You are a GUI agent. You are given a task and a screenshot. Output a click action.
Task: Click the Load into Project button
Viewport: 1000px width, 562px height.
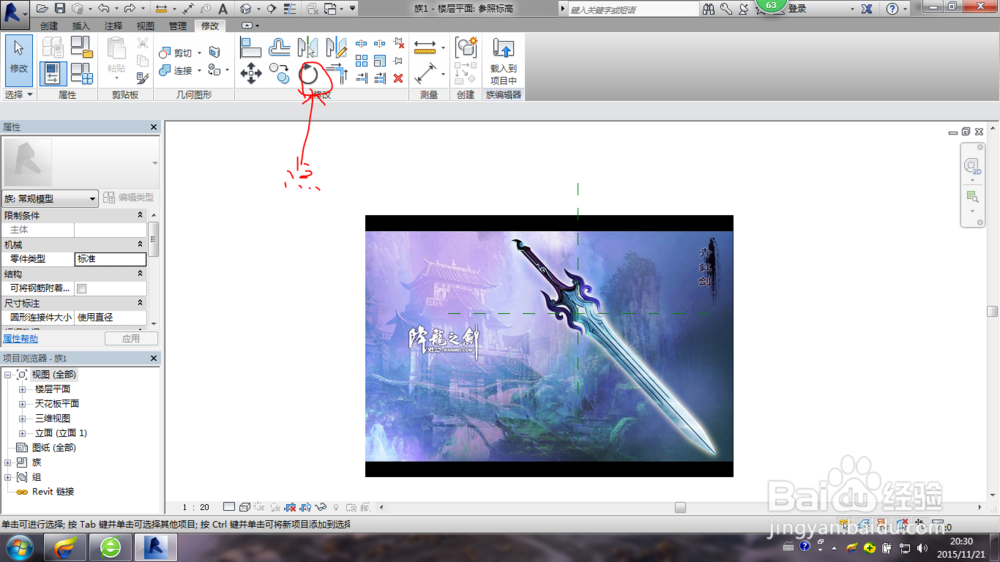[503, 61]
